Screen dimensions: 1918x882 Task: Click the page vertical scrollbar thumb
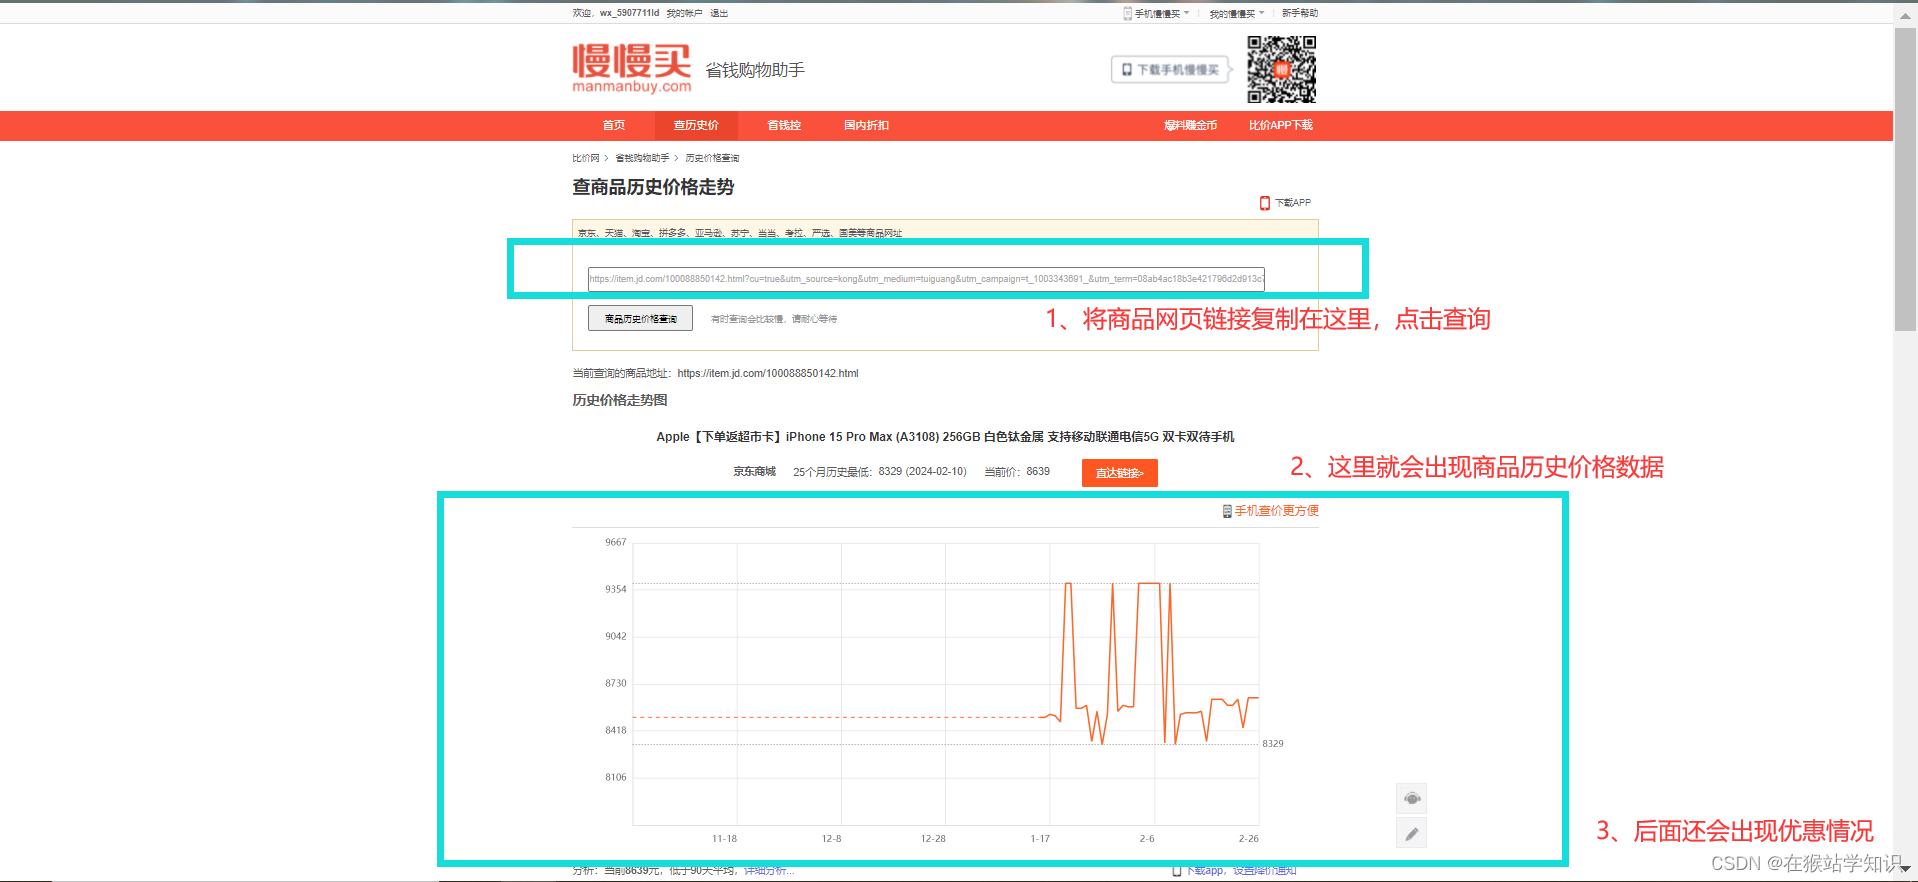(1905, 180)
